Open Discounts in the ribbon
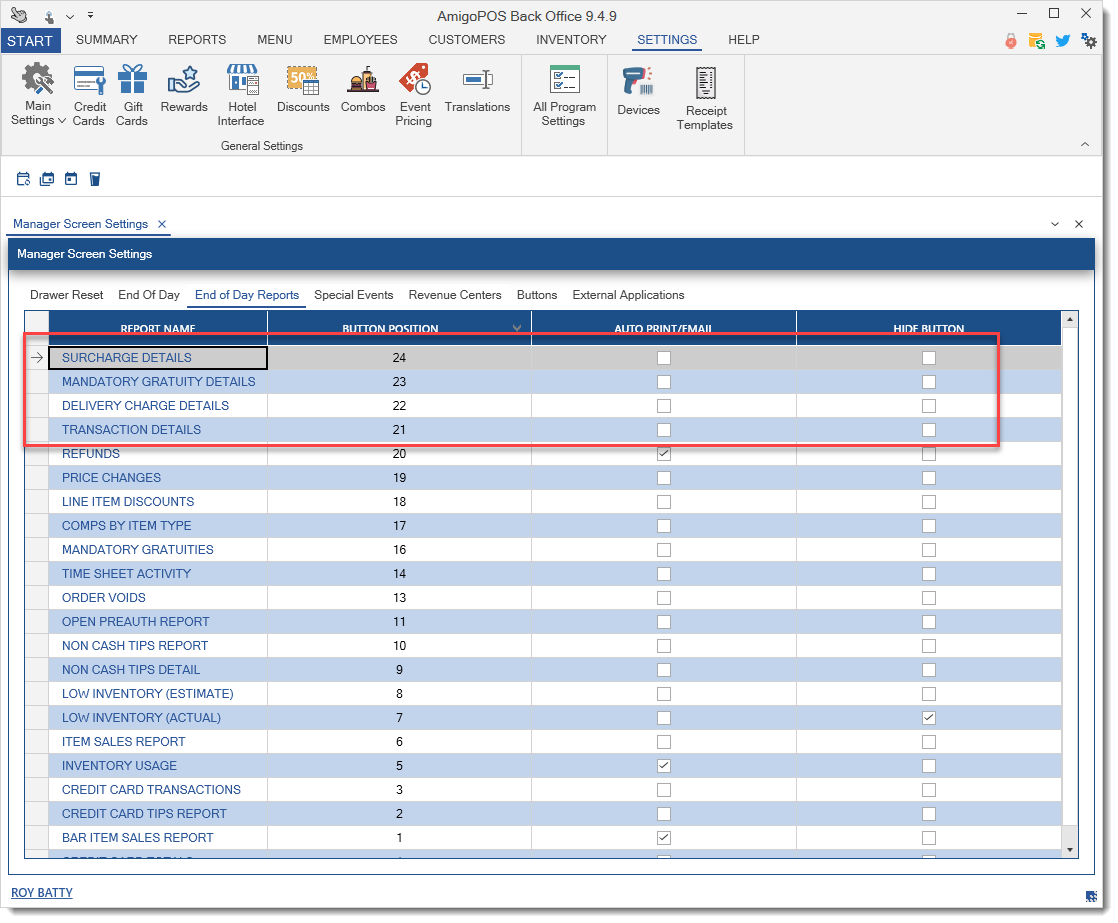The width and height of the screenshot is (1118, 923). (303, 90)
